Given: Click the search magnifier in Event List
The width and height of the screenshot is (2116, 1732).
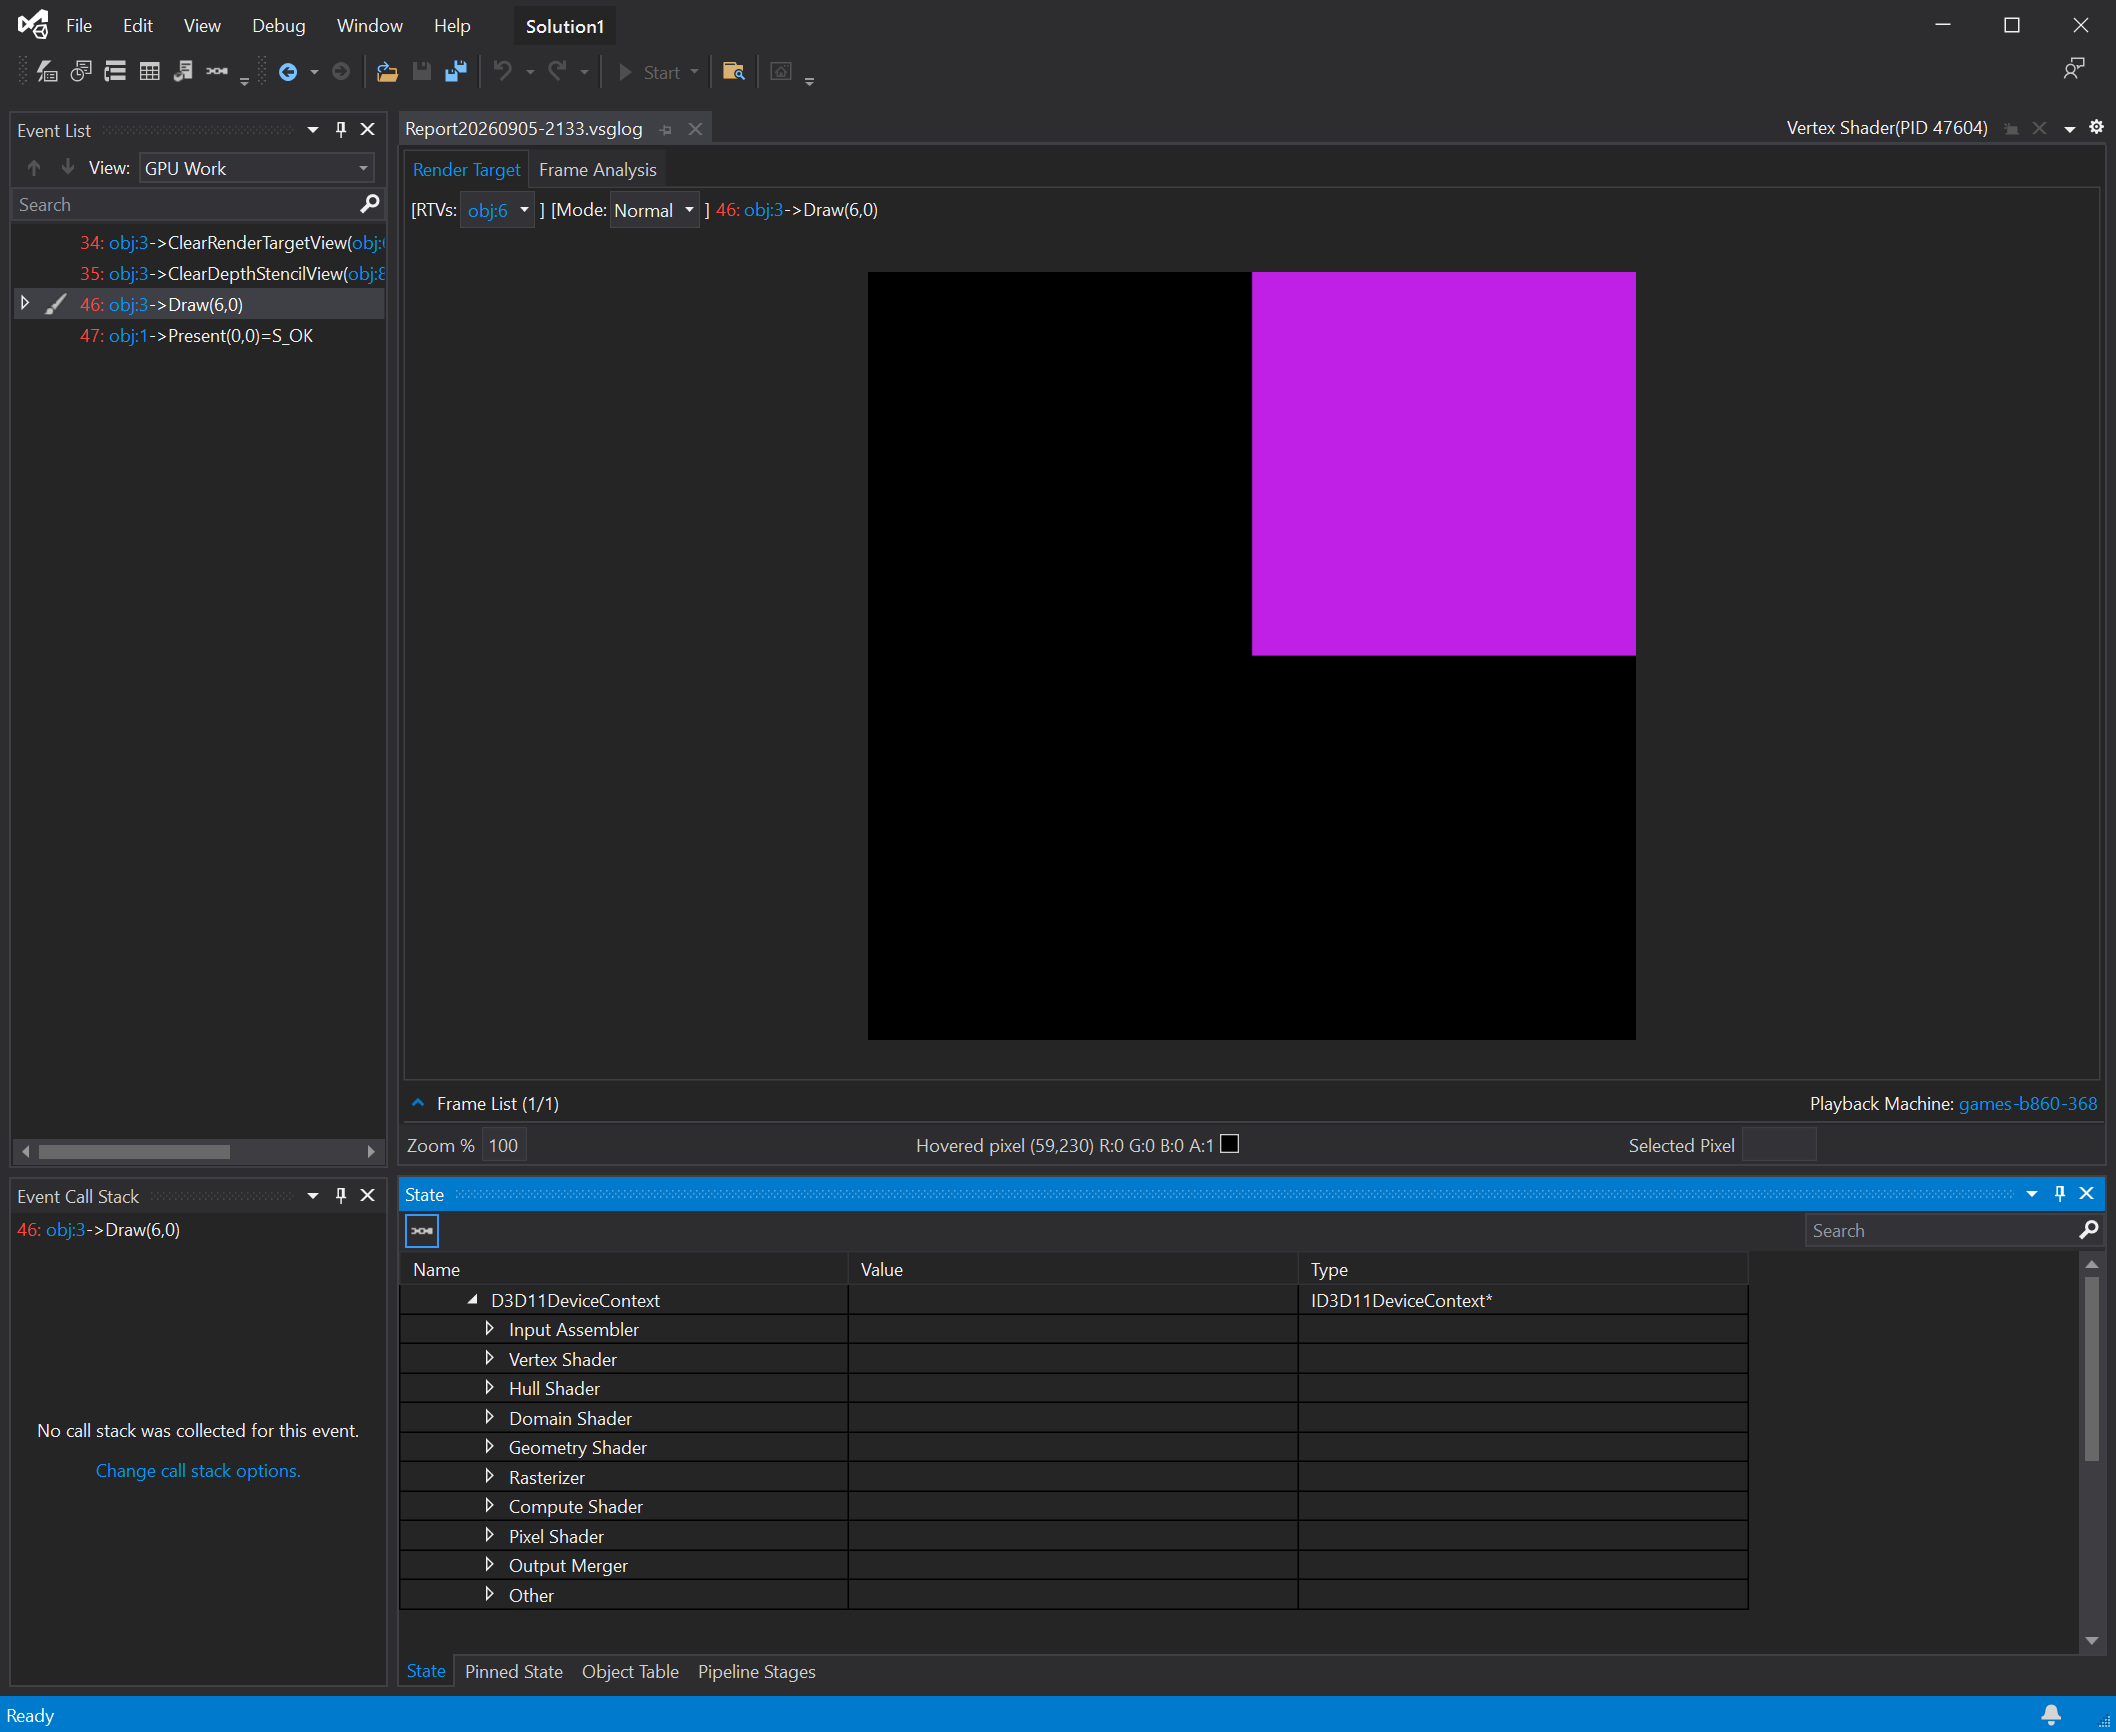Looking at the screenshot, I should click(x=369, y=204).
